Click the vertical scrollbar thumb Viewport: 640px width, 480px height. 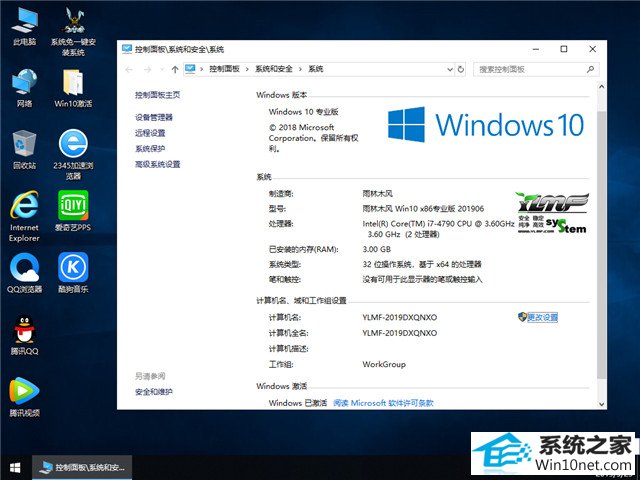(601, 243)
